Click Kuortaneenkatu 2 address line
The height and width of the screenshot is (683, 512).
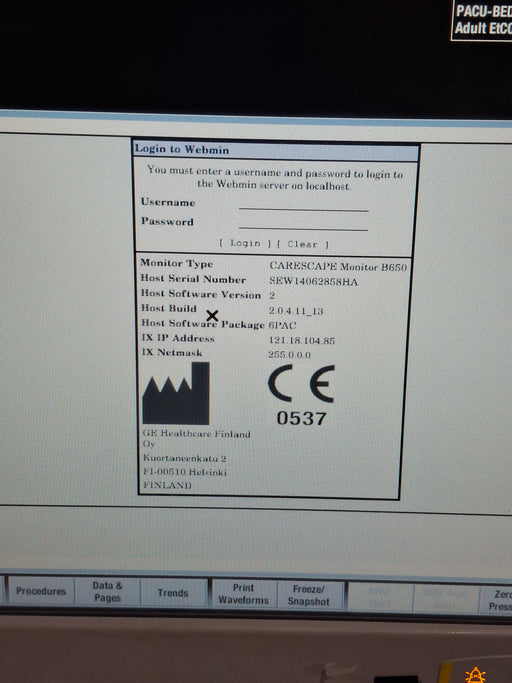point(185,458)
